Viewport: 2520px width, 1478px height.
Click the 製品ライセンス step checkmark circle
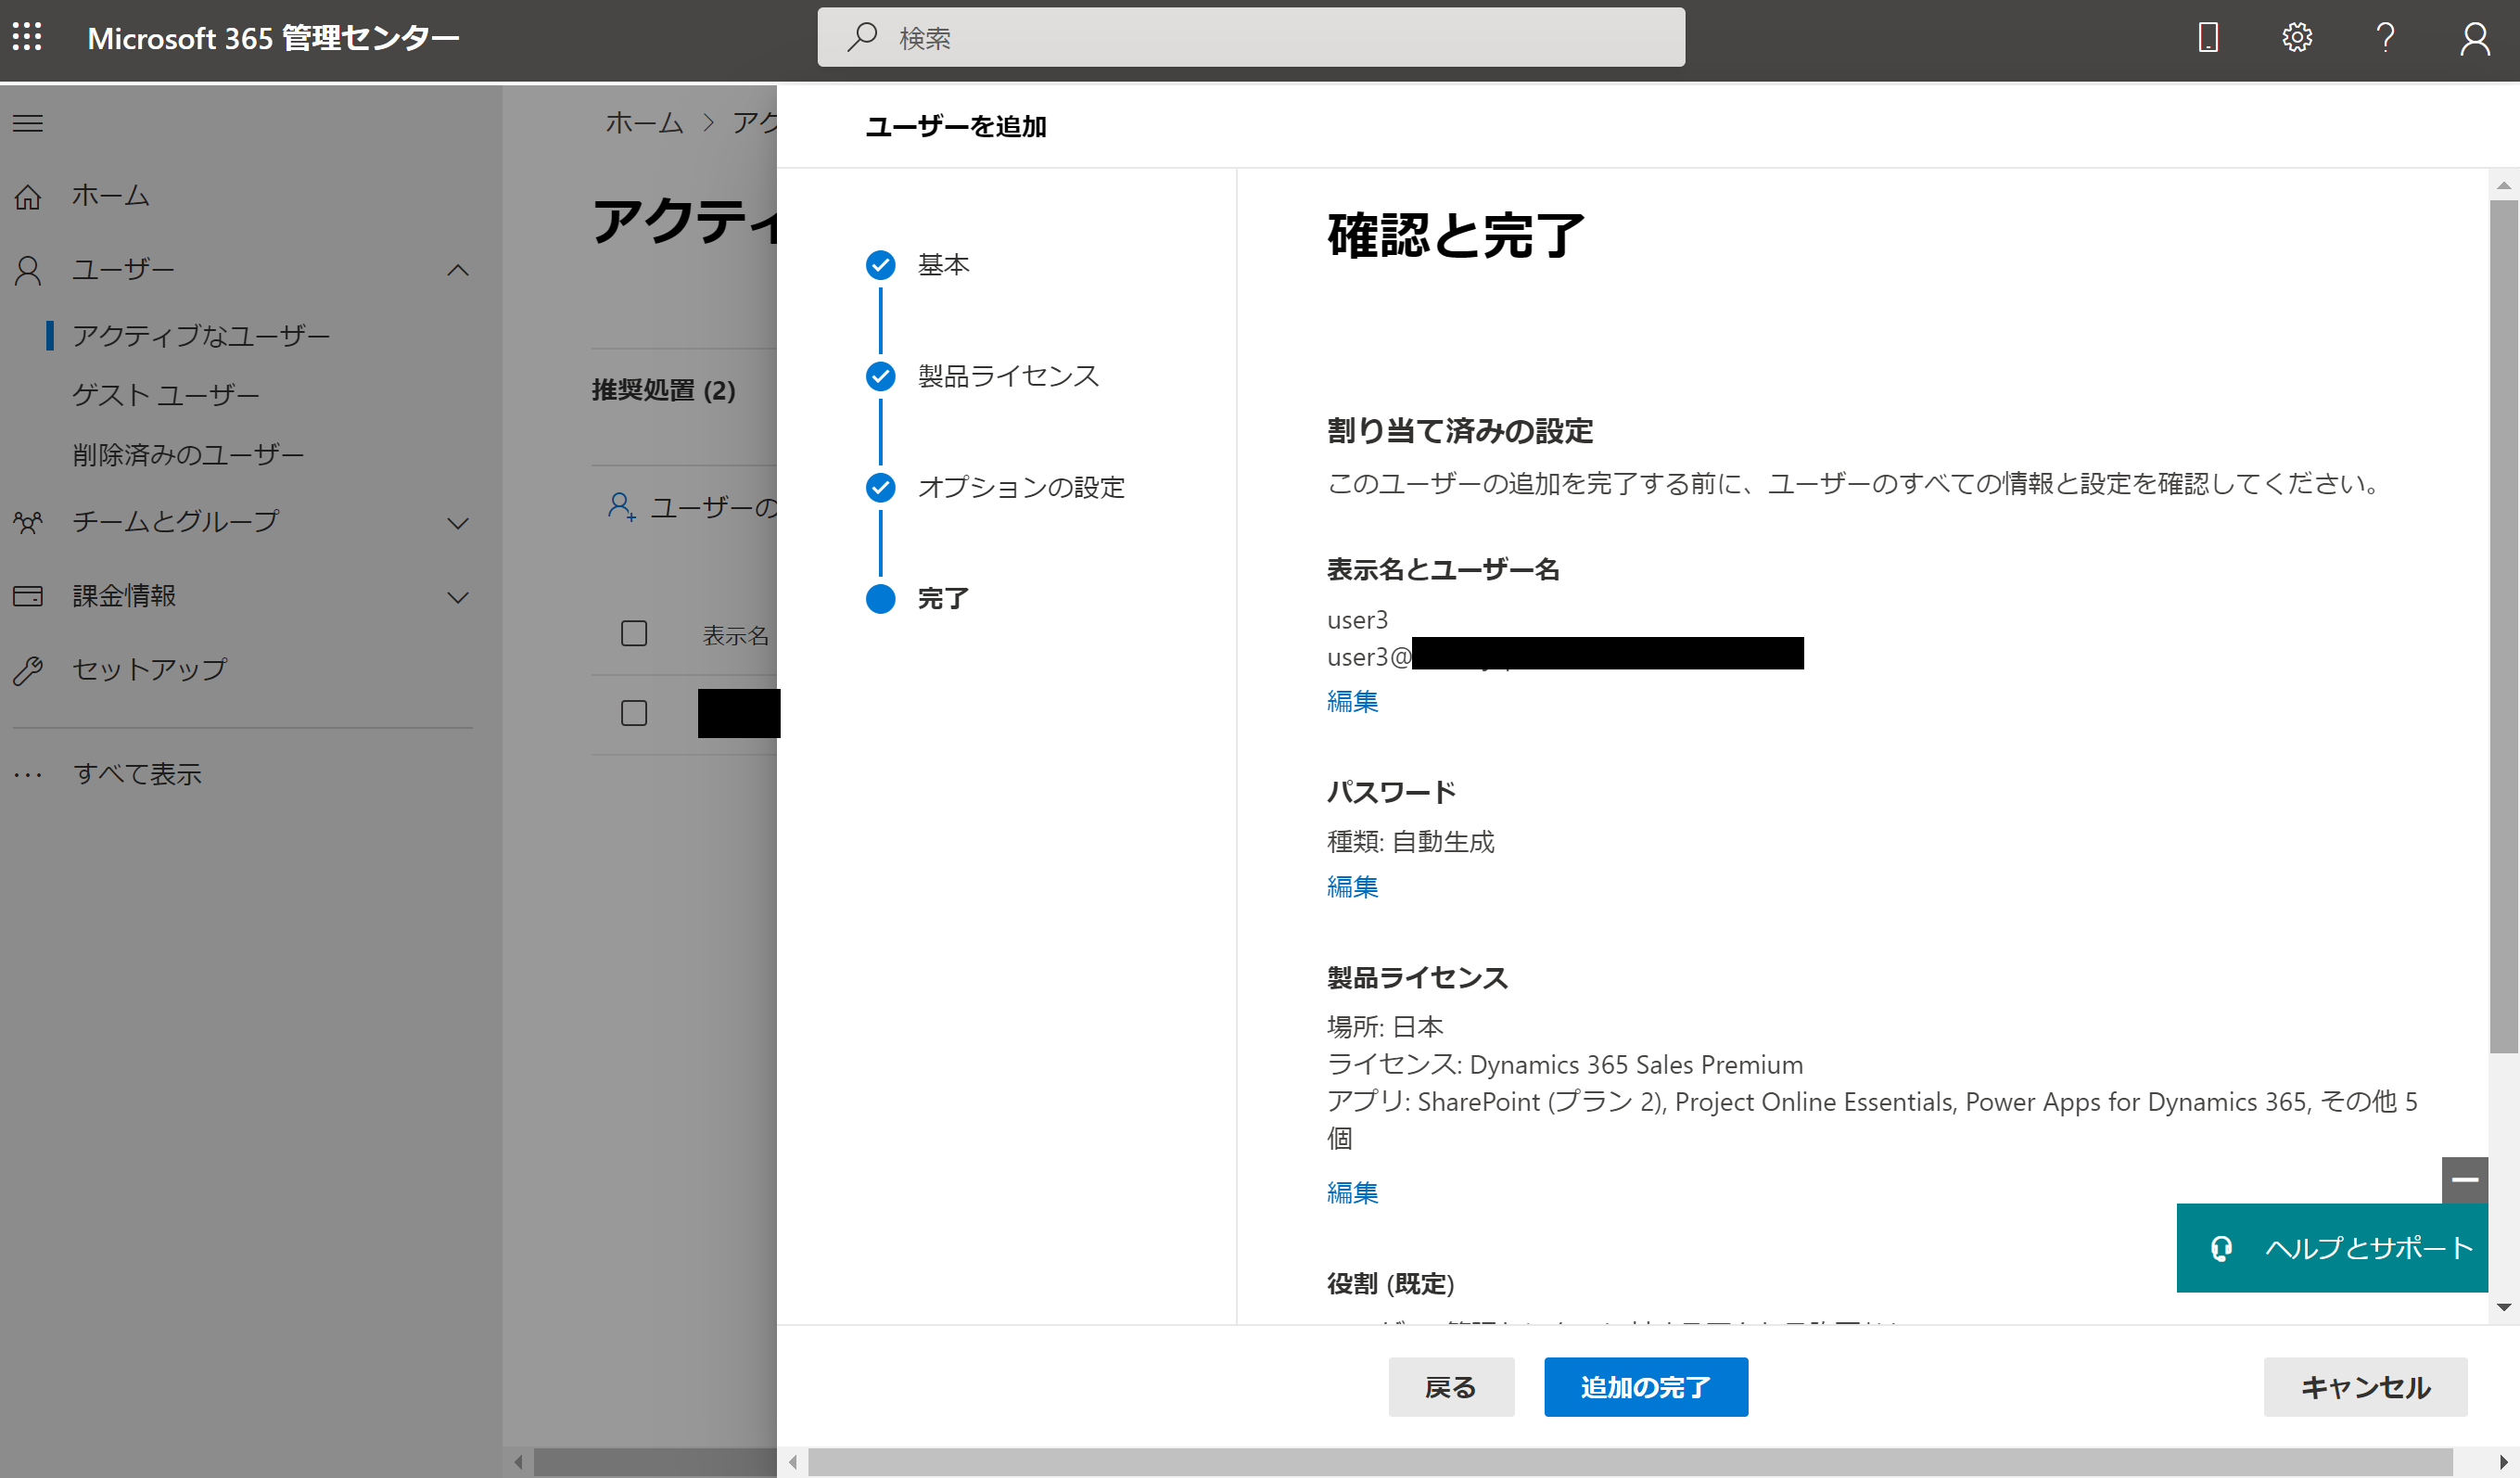point(880,376)
